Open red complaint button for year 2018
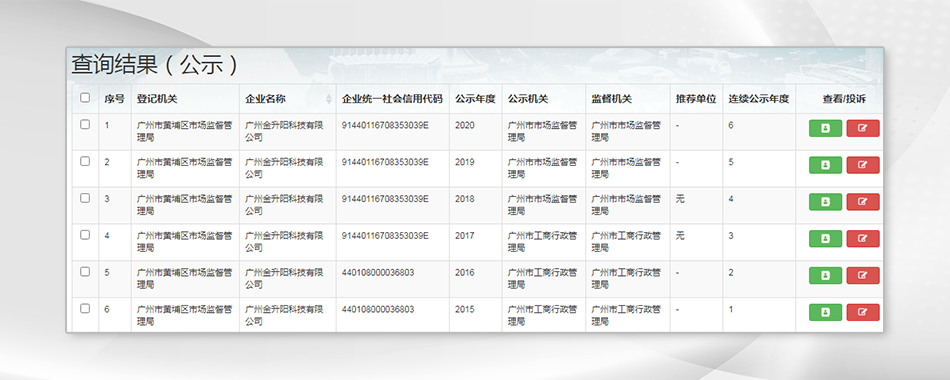Viewport: 950px width, 380px height. click(863, 202)
